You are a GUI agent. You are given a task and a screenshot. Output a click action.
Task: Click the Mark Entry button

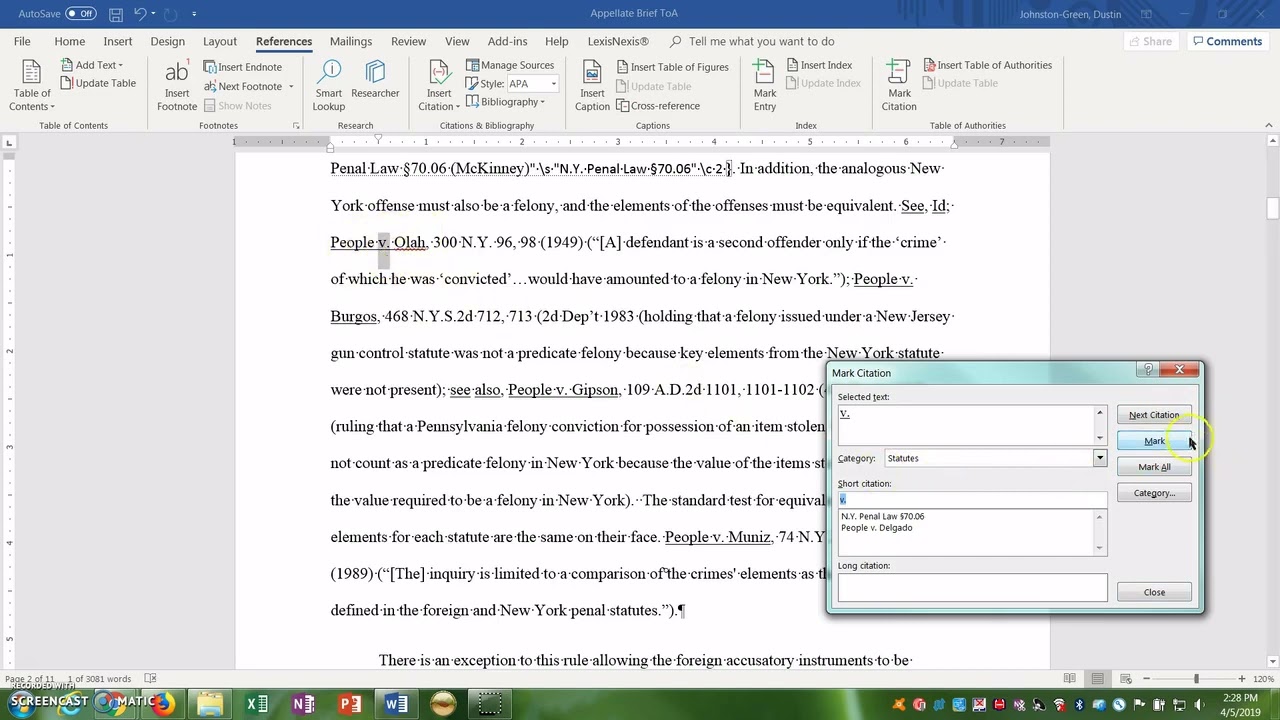[x=765, y=86]
